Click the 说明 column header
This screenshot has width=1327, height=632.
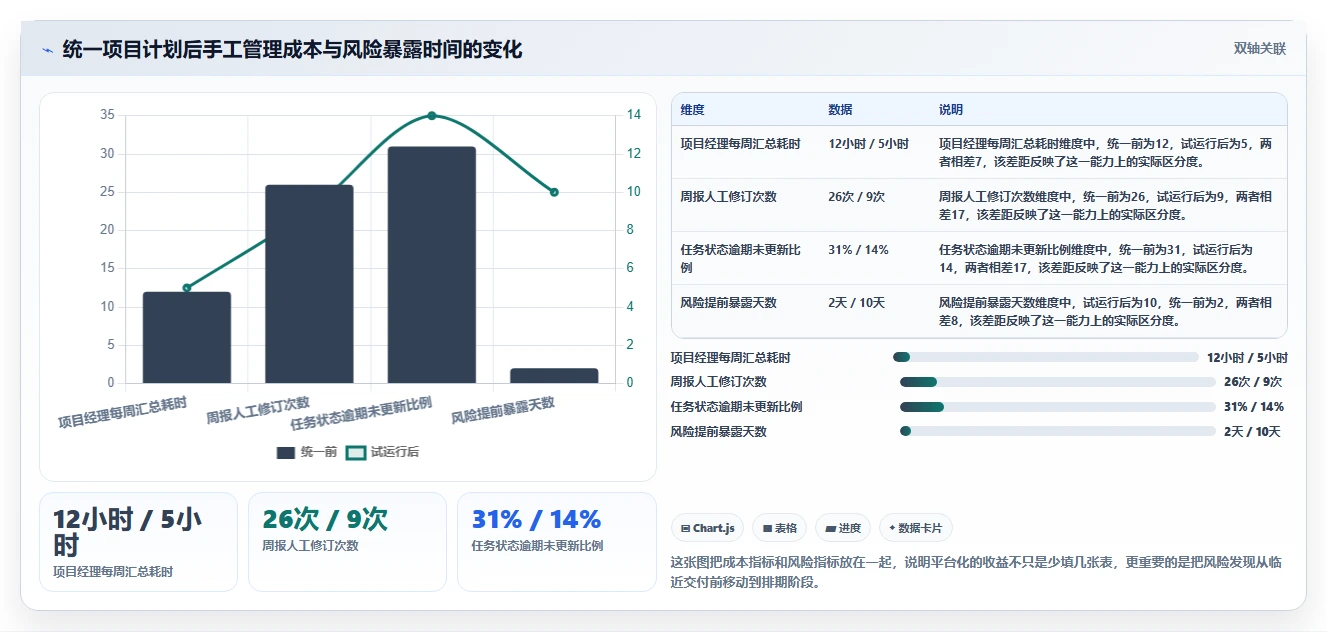coord(950,109)
